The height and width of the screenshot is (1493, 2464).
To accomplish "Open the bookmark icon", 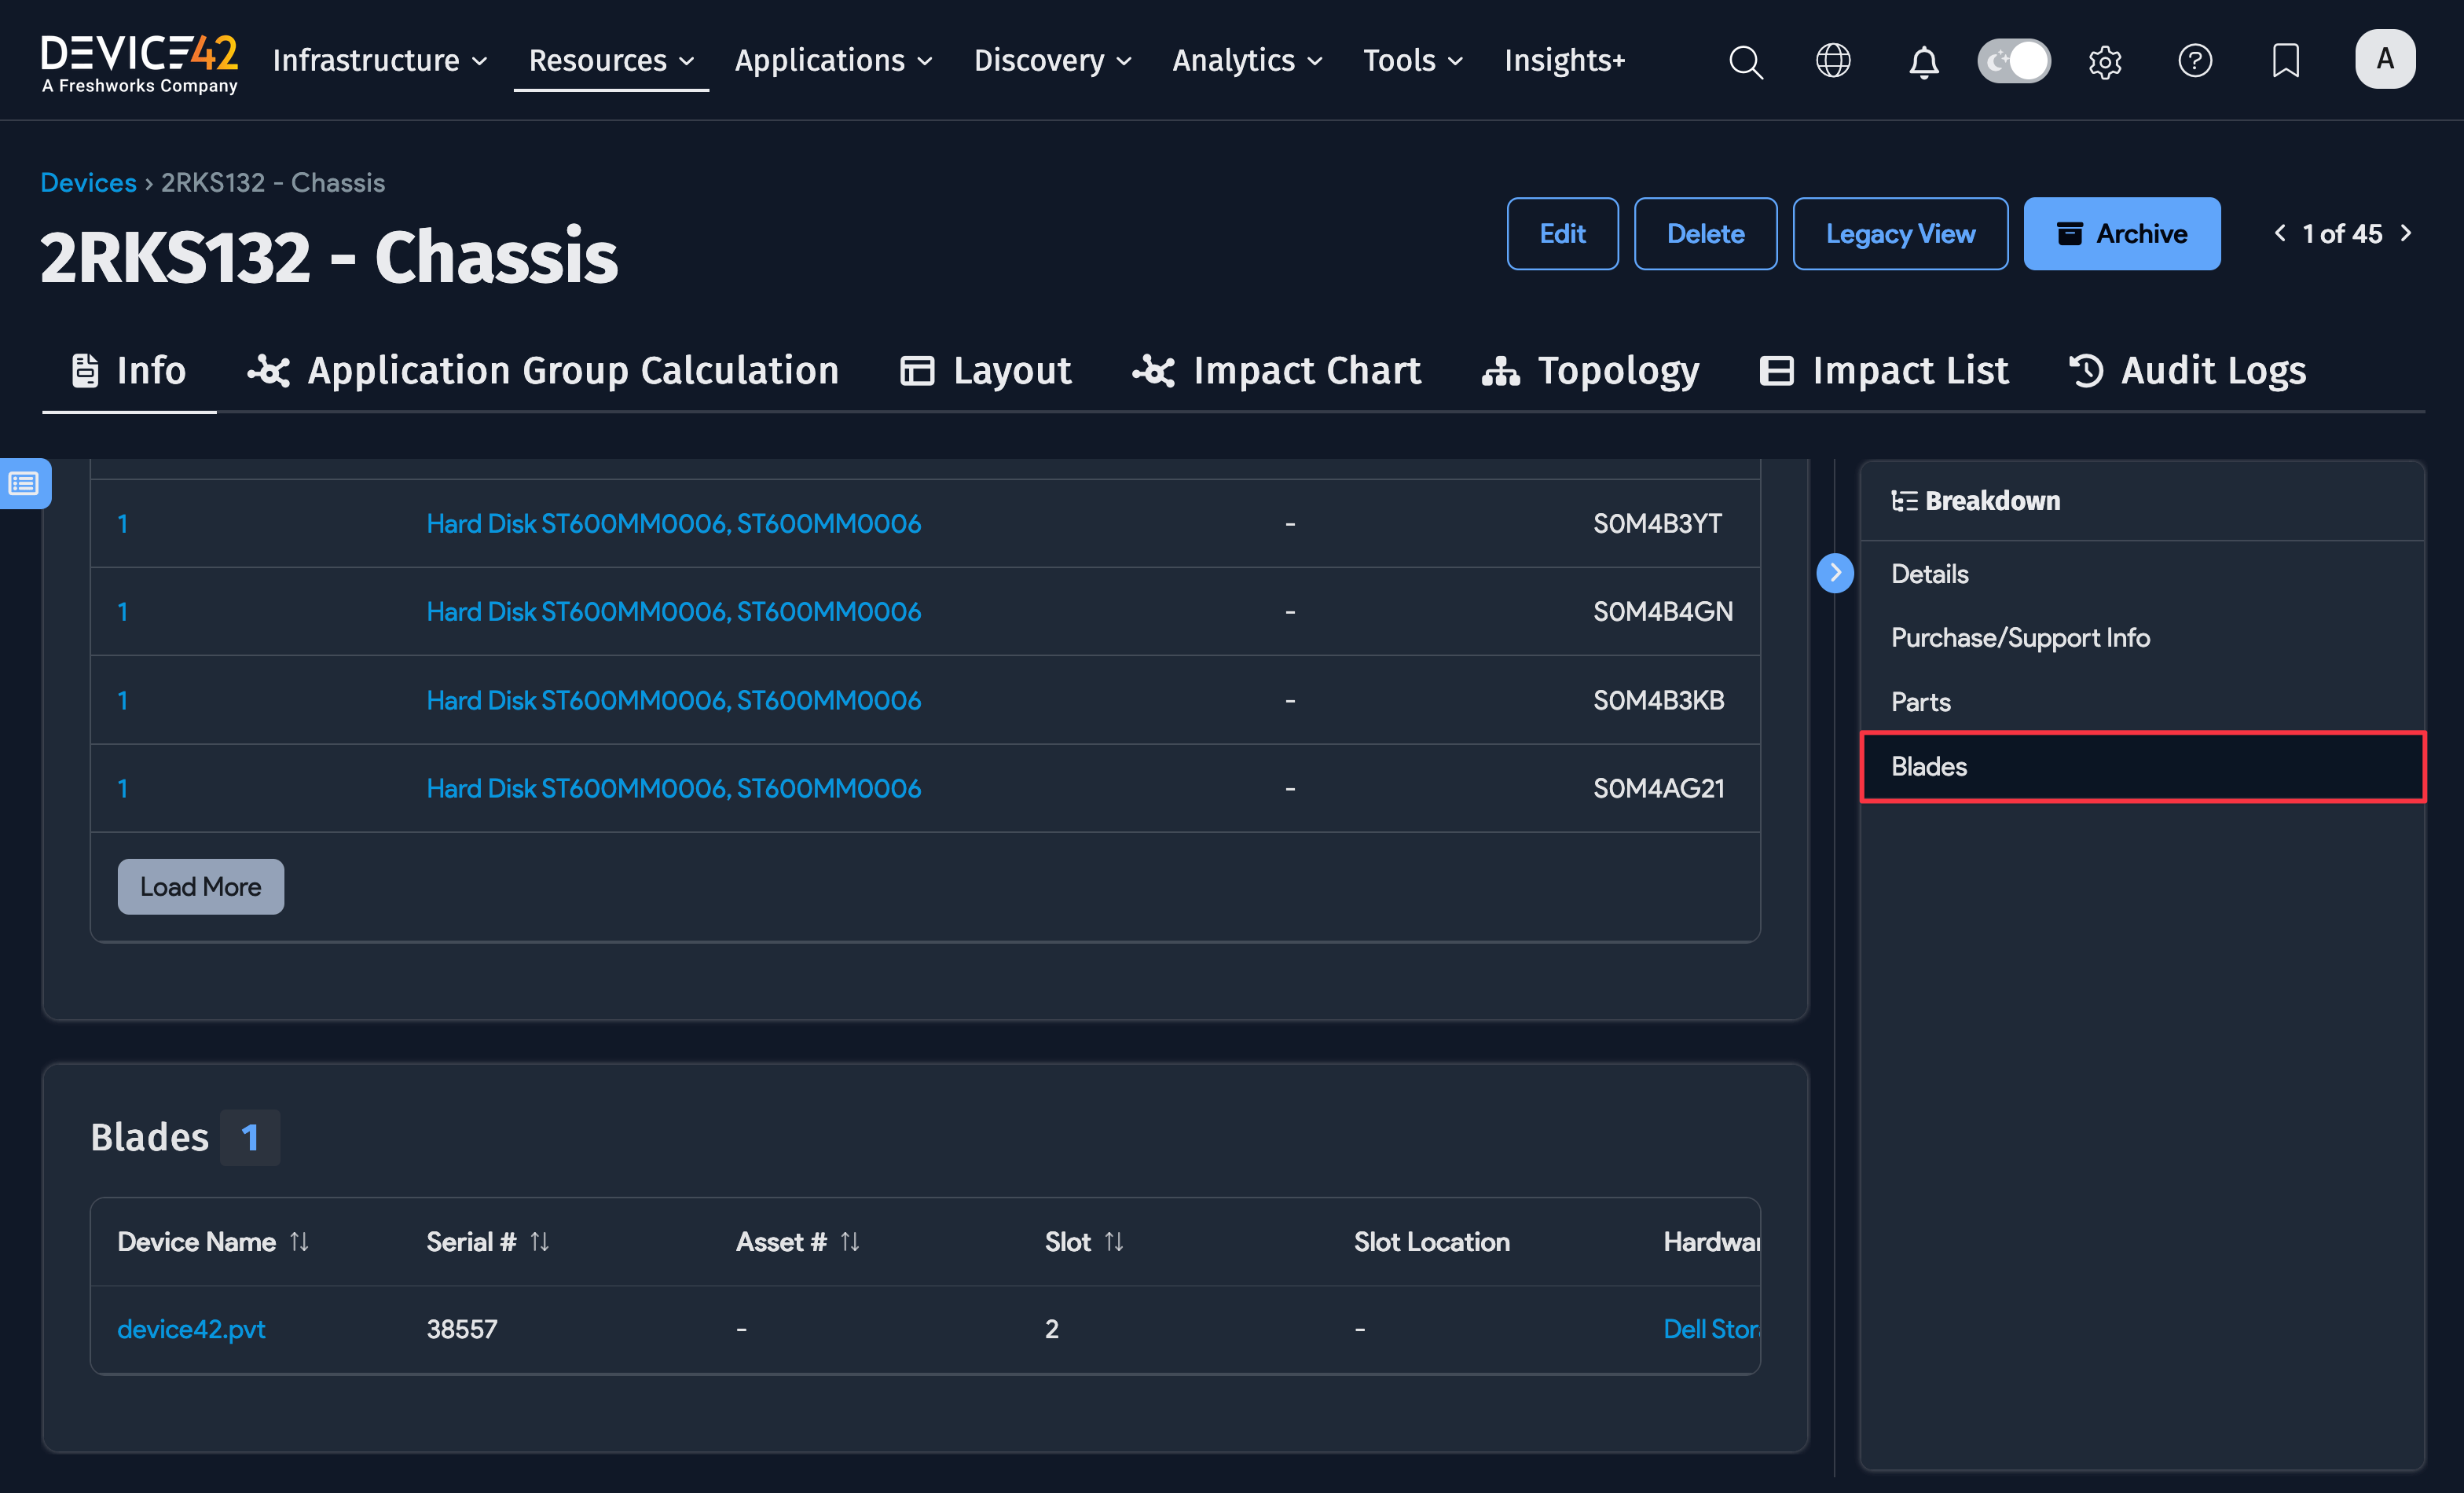I will click(2285, 61).
